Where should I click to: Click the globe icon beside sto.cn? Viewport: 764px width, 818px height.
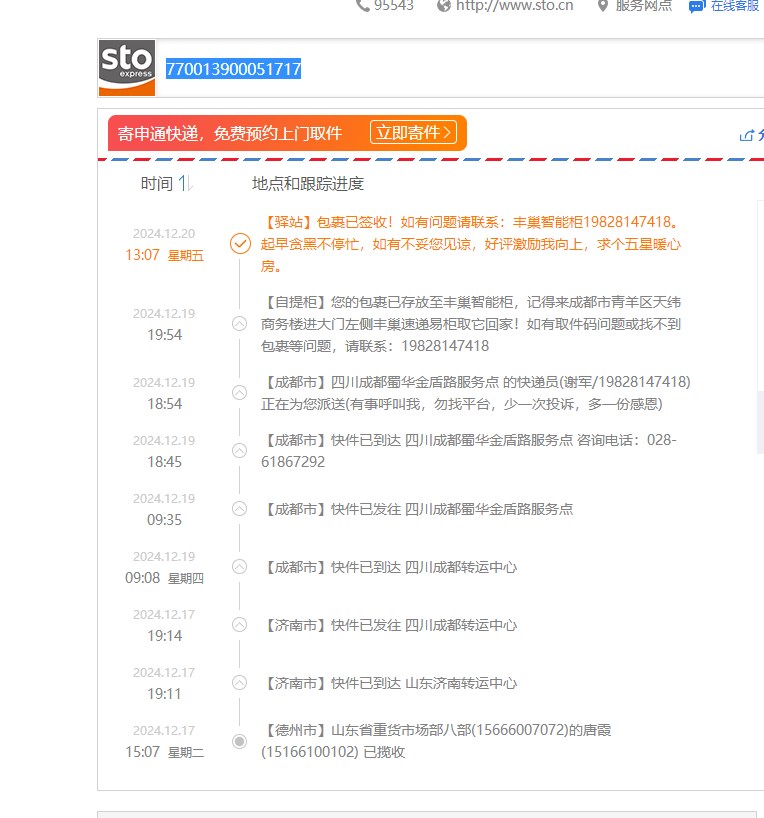pos(444,6)
